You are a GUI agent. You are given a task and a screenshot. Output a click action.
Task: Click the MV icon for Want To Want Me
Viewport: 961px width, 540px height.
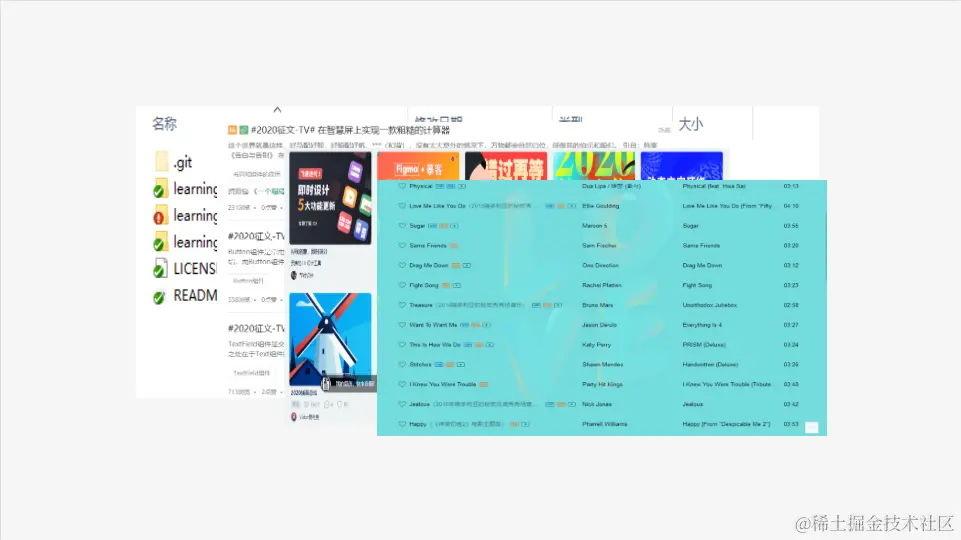(x=486, y=325)
